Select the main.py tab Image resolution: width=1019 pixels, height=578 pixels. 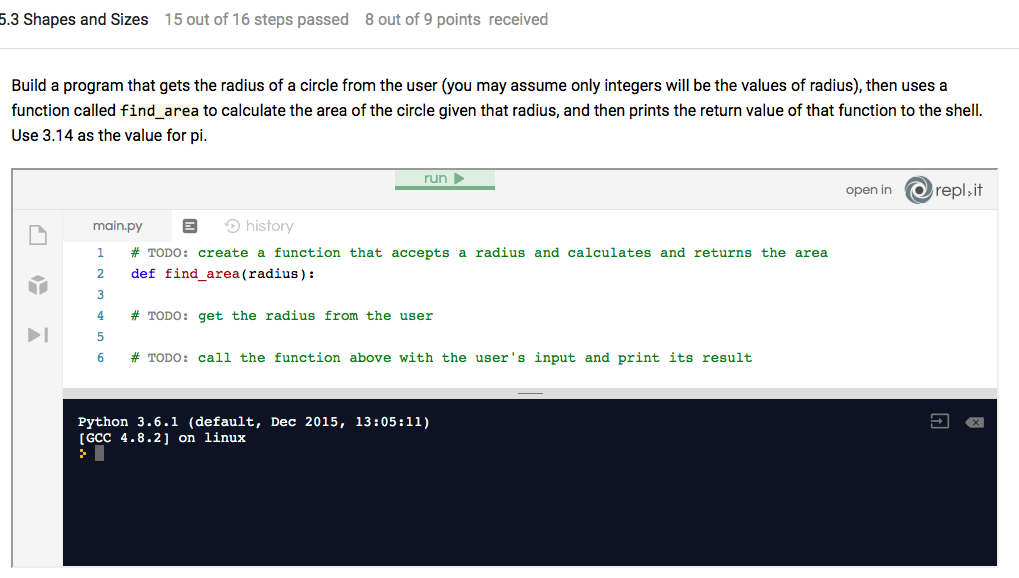(x=116, y=225)
